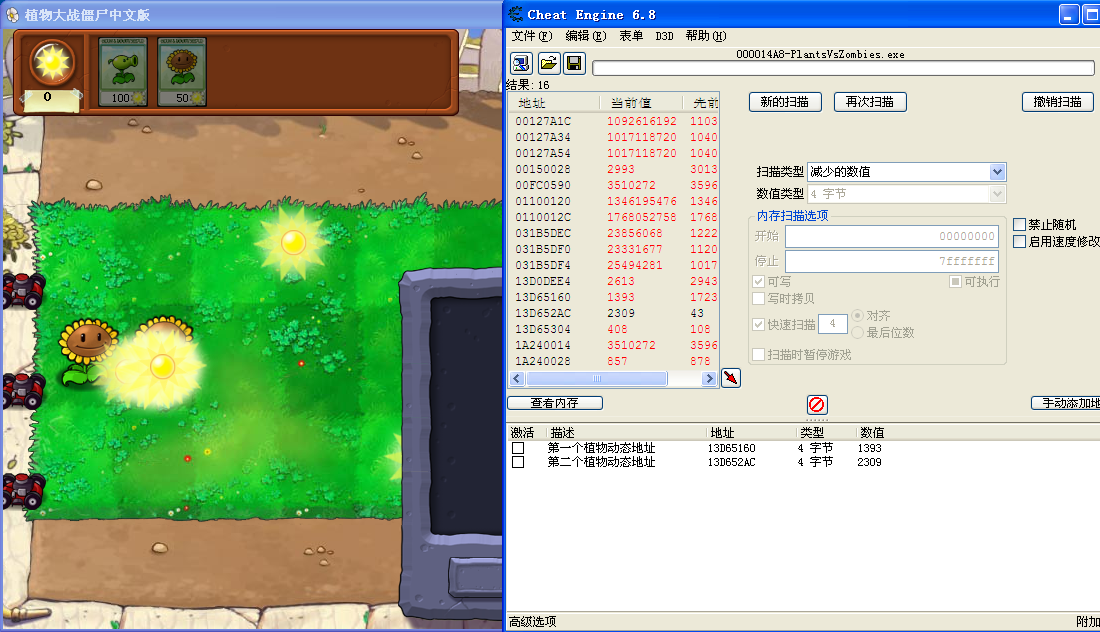Click the 查看内存 button

554,403
